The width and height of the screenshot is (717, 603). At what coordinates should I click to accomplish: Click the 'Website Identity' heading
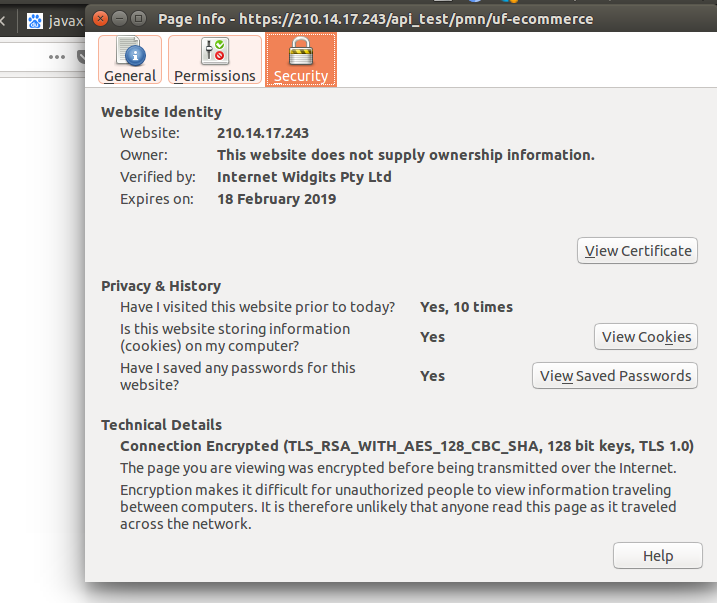pos(161,112)
